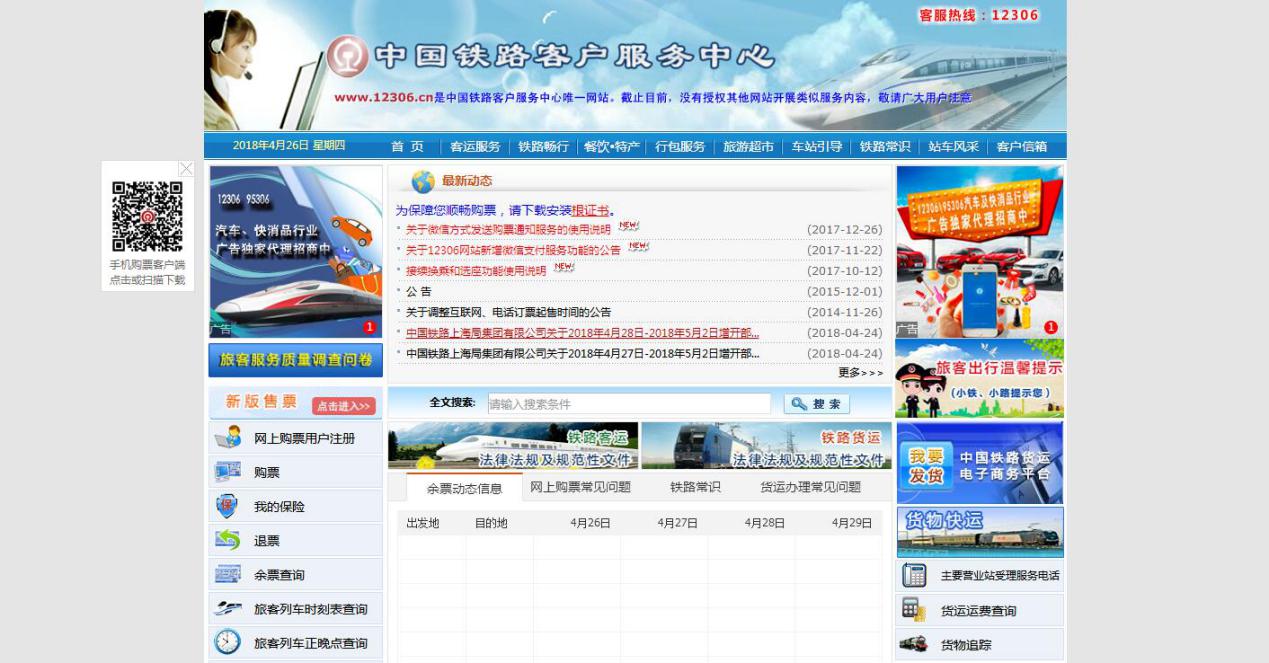Open the 旅游超市 menu
This screenshot has height=663, width=1269.
click(x=748, y=146)
